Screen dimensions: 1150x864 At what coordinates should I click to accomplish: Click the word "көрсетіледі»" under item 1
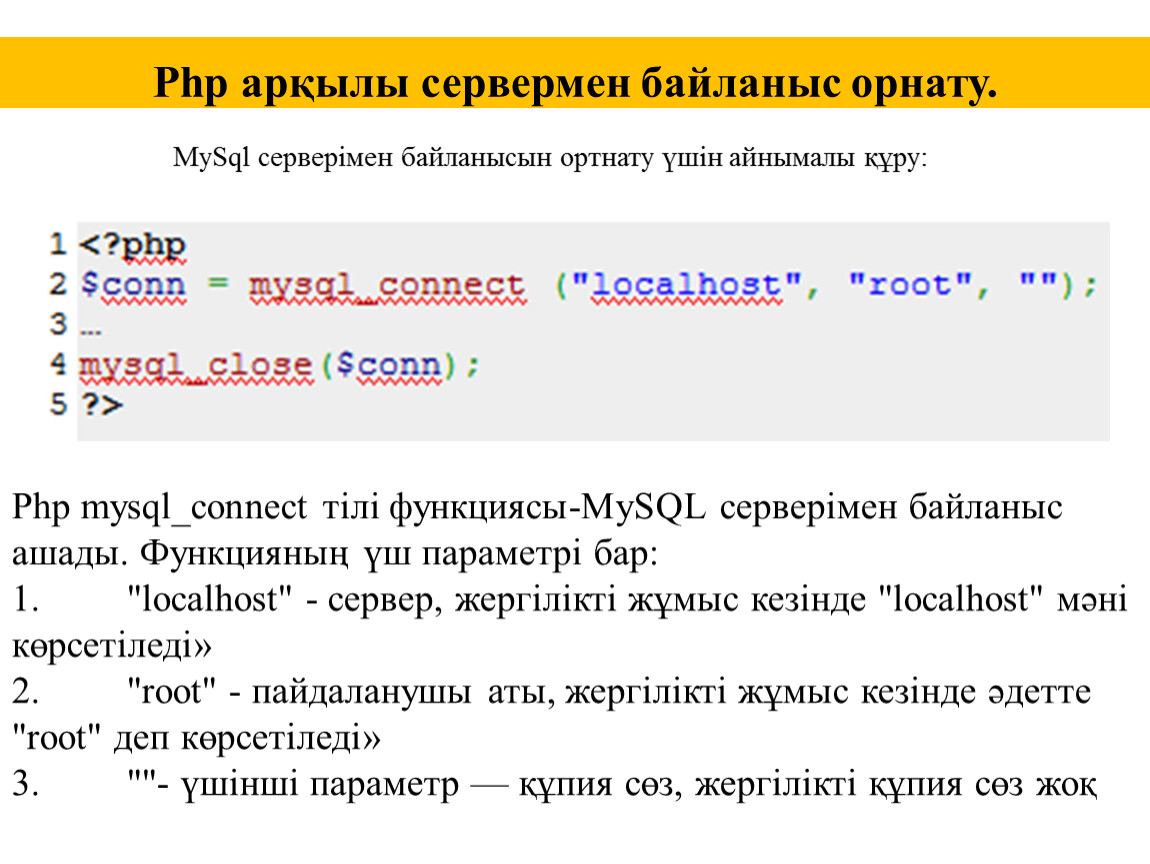coord(111,647)
